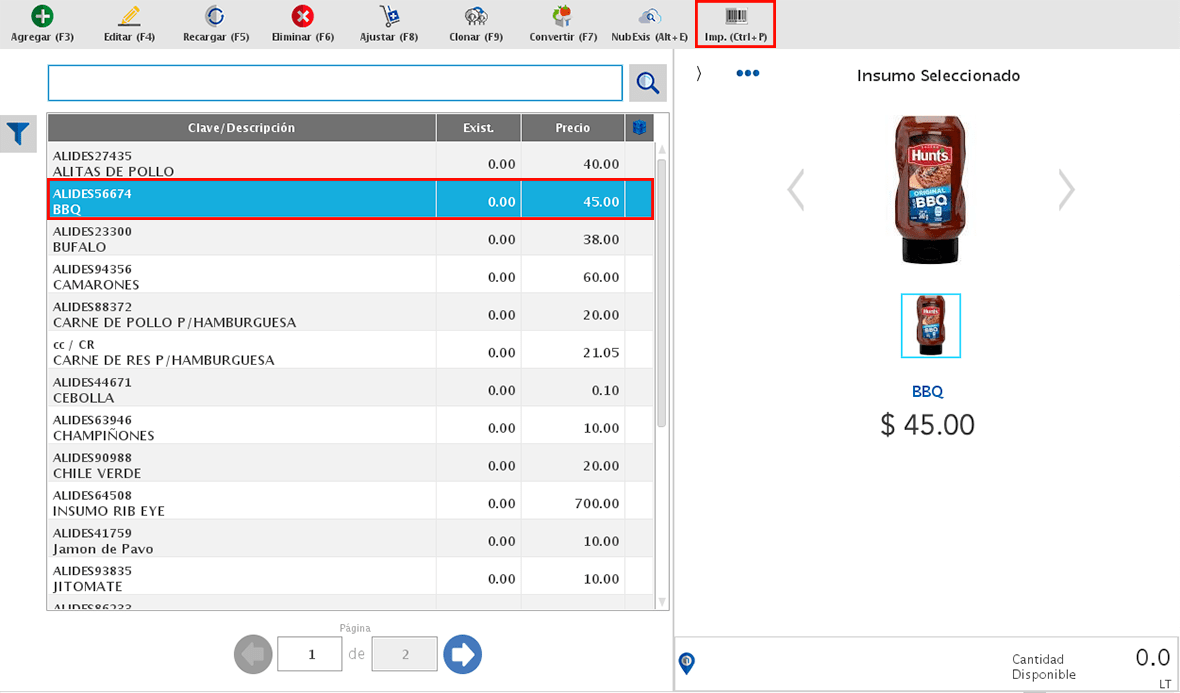
Task: Click the magnifying glass search button
Action: pyautogui.click(x=647, y=83)
